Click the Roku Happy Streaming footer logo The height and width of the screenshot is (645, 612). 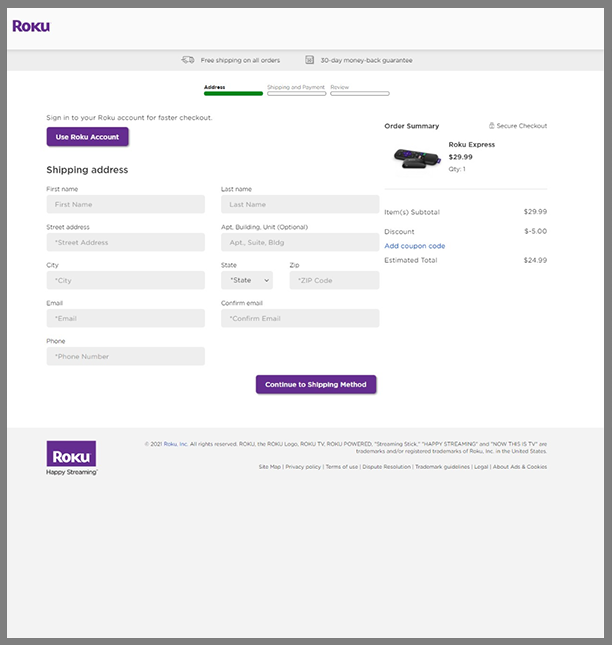tap(72, 458)
